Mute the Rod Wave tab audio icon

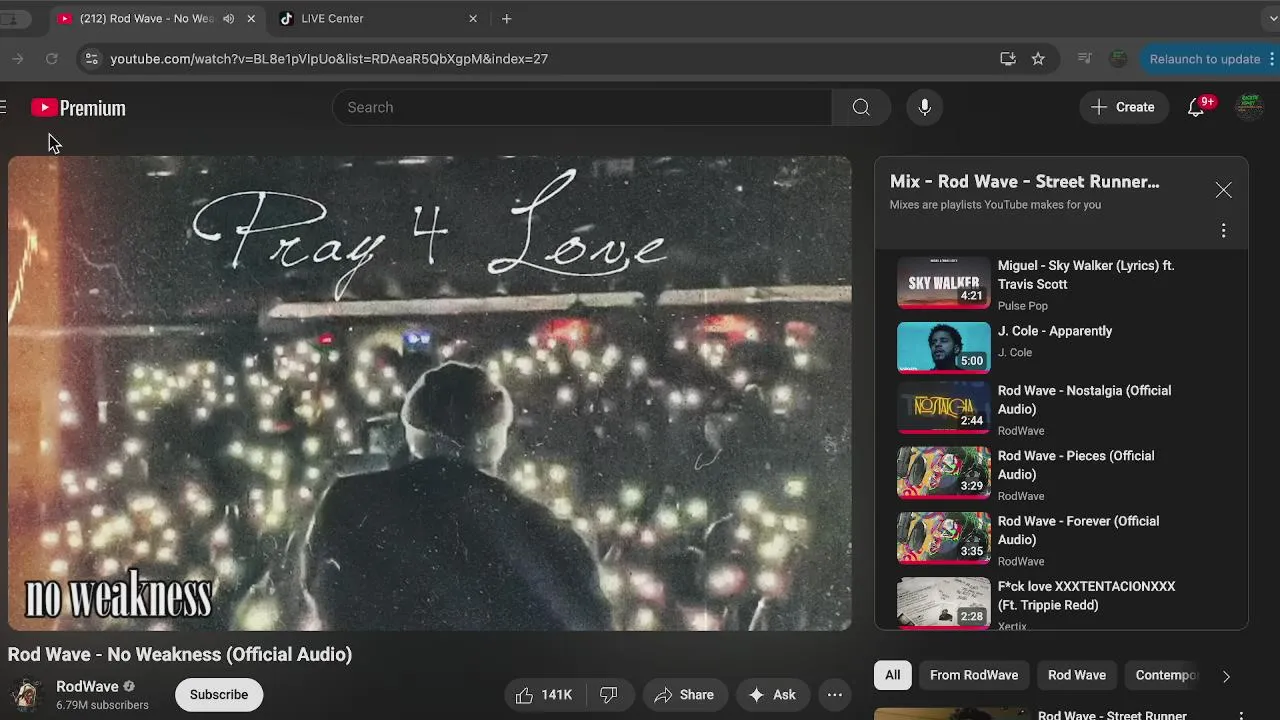pyautogui.click(x=229, y=19)
